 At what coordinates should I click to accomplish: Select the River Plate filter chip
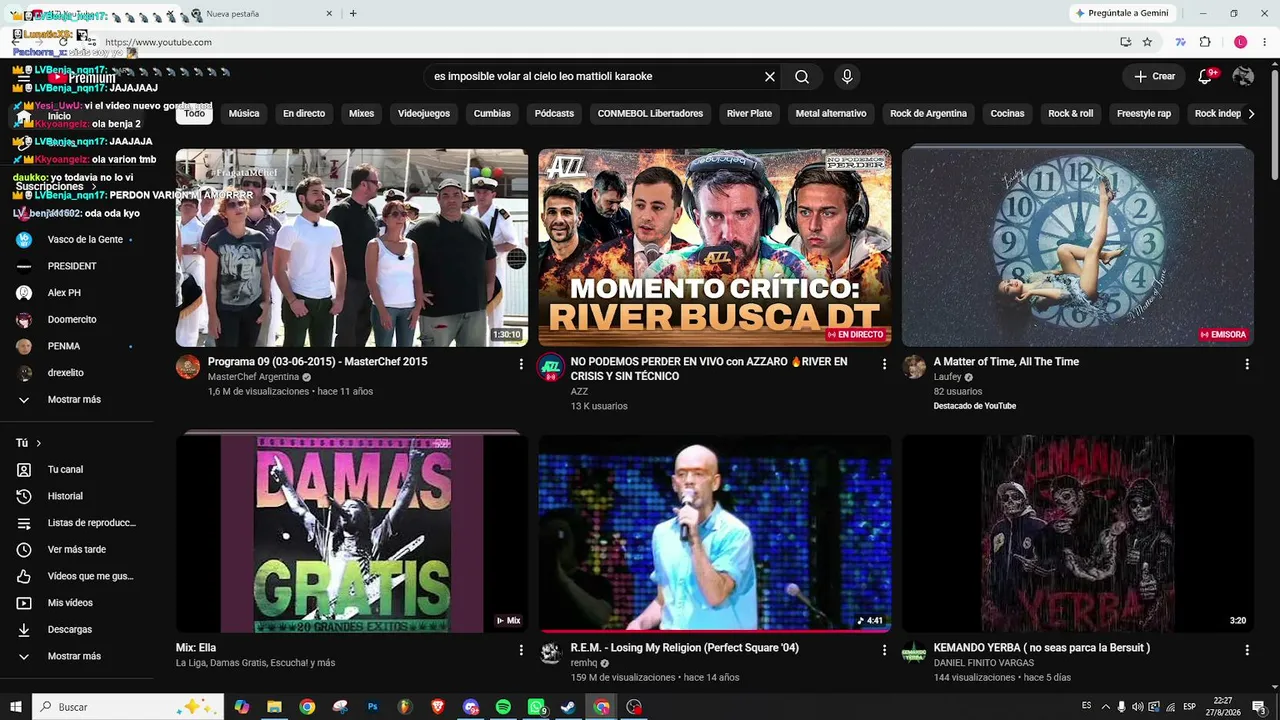click(x=749, y=114)
